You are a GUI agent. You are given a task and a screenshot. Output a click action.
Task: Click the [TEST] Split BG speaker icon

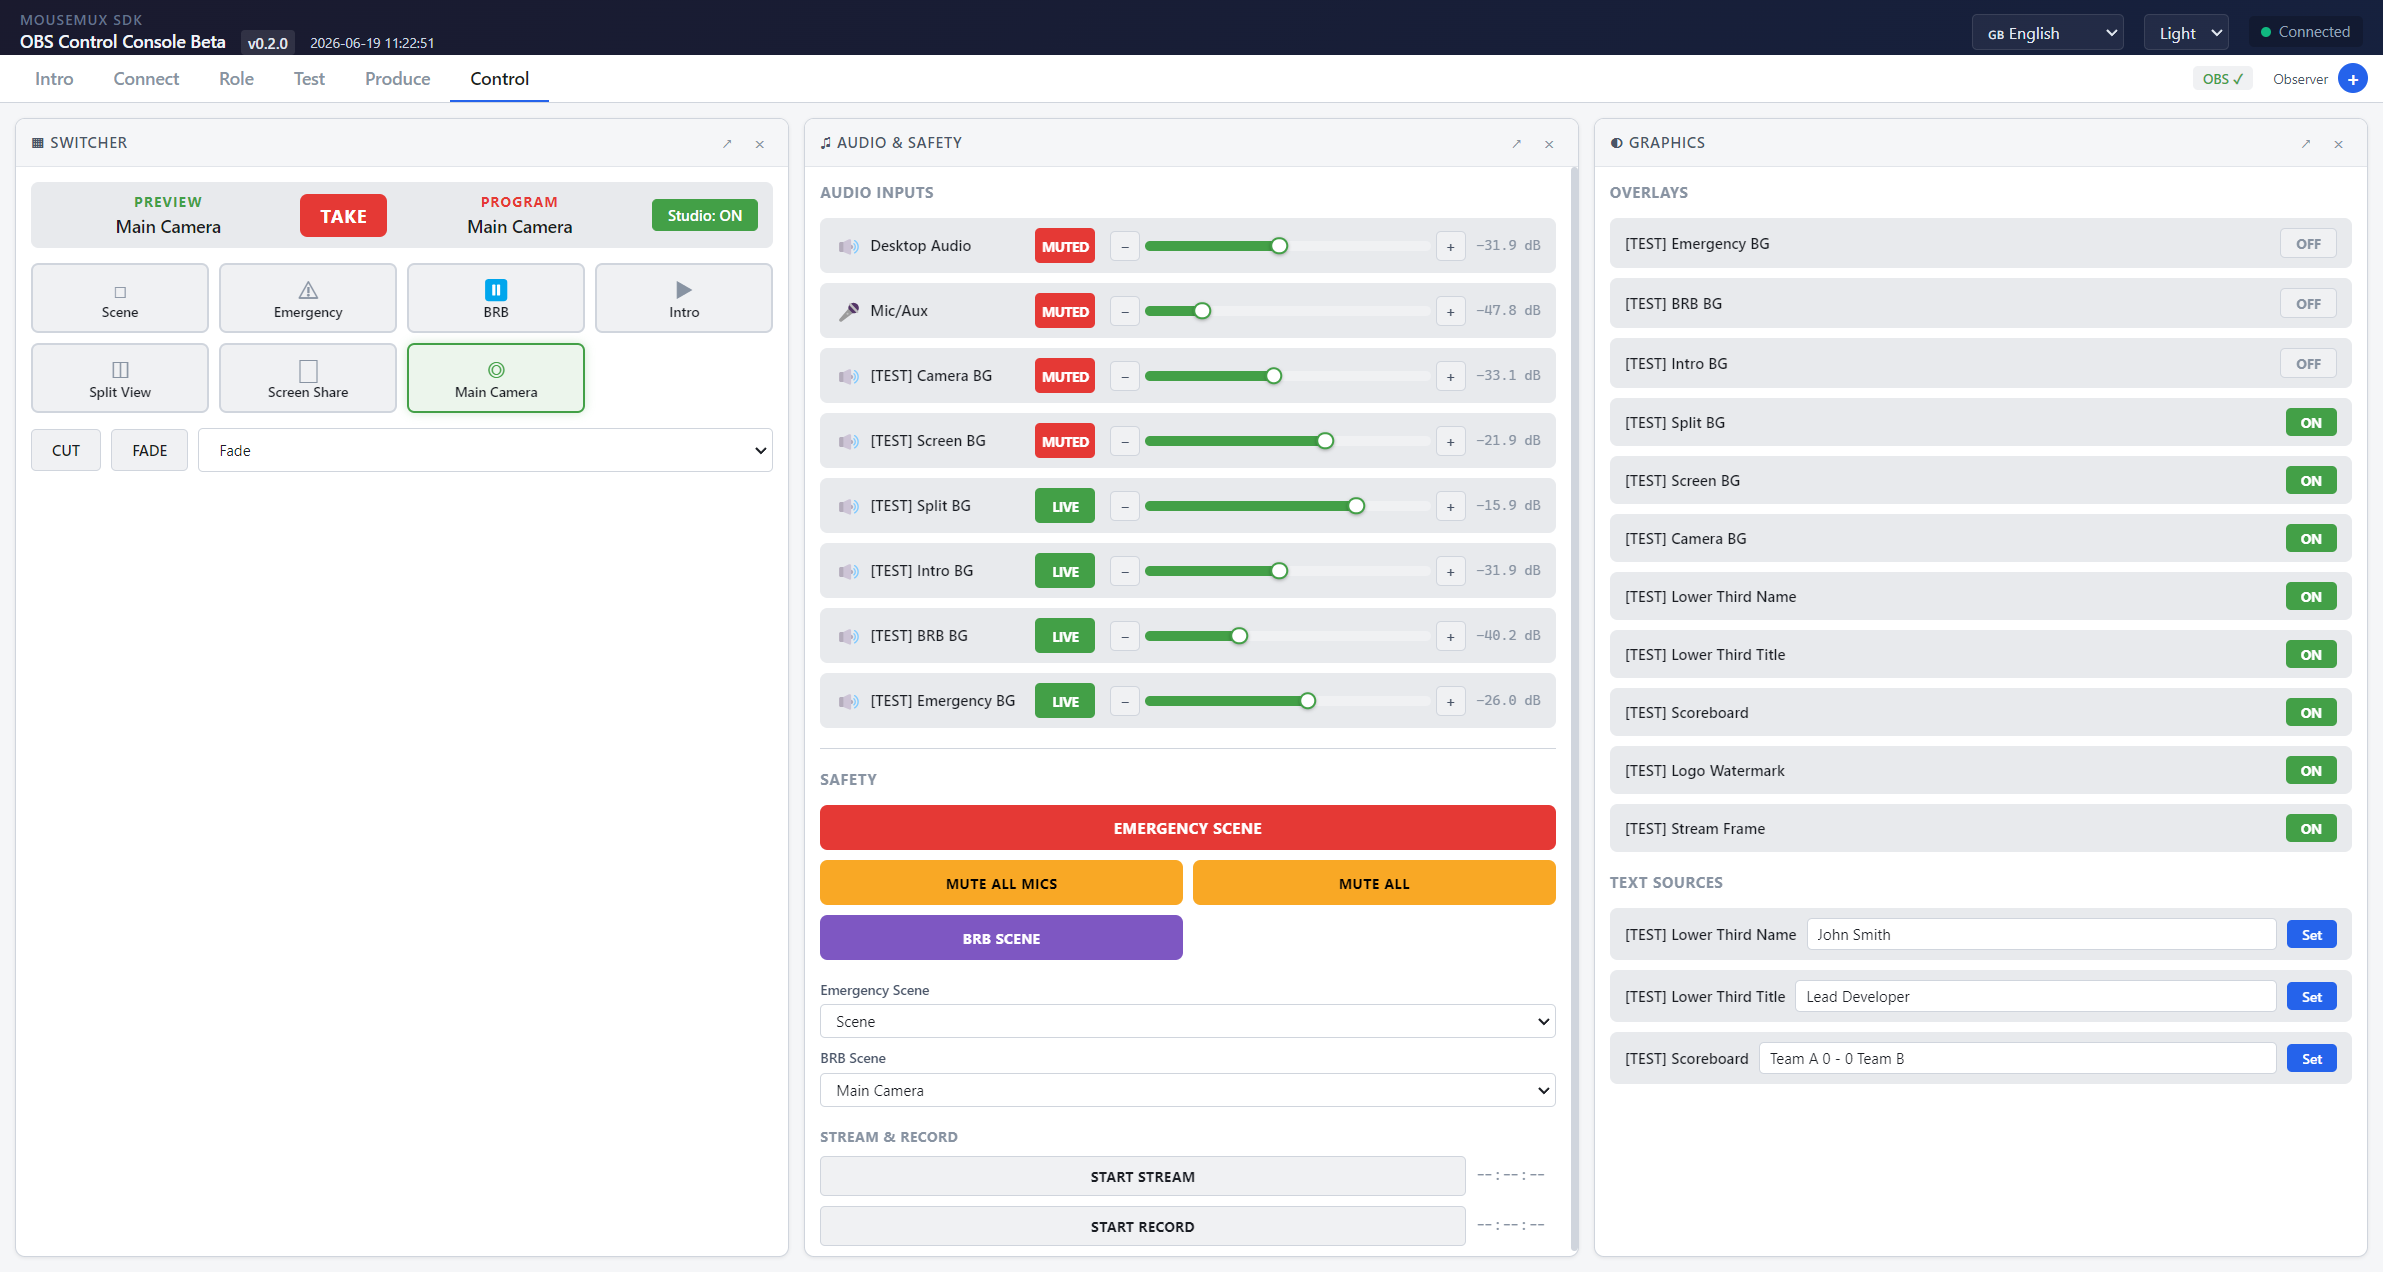point(848,506)
